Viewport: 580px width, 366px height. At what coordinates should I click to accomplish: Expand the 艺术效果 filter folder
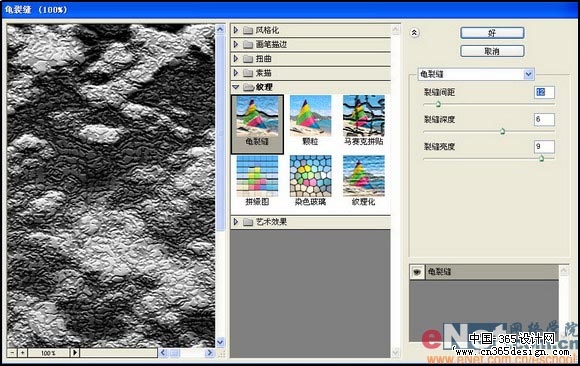click(236, 222)
